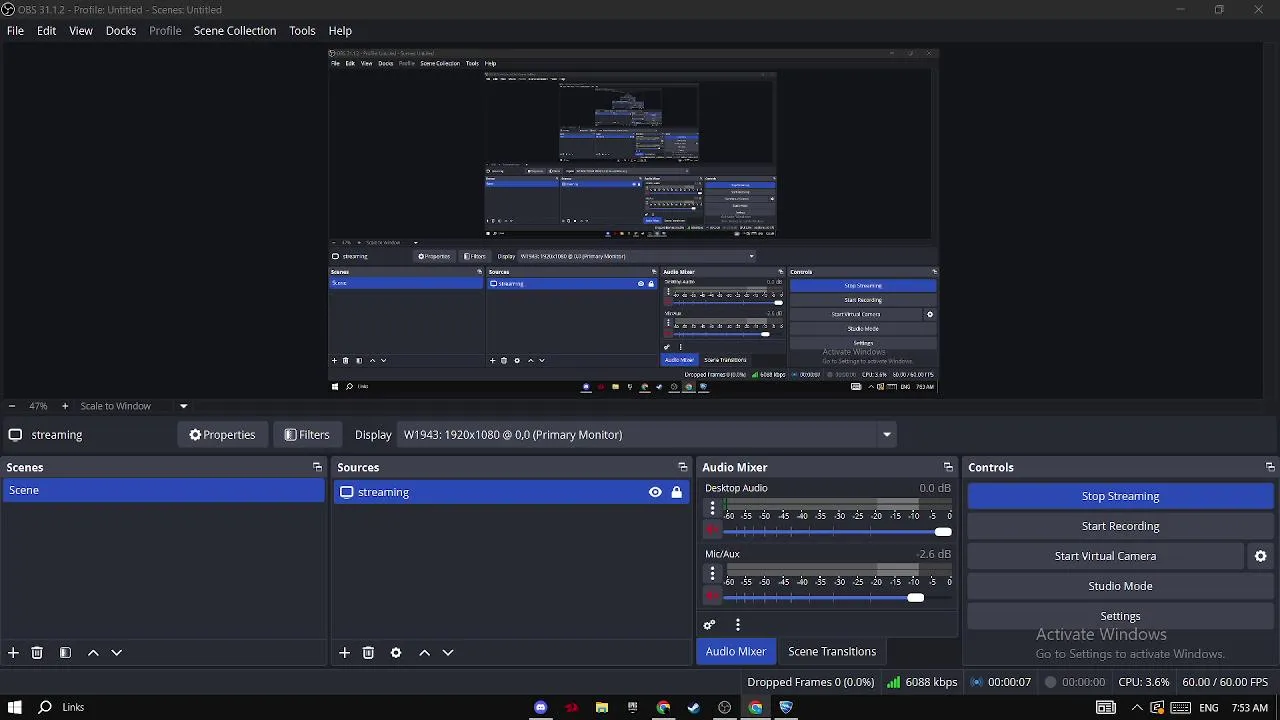Click Start Virtual Camera button
1280x720 pixels.
(x=1105, y=556)
